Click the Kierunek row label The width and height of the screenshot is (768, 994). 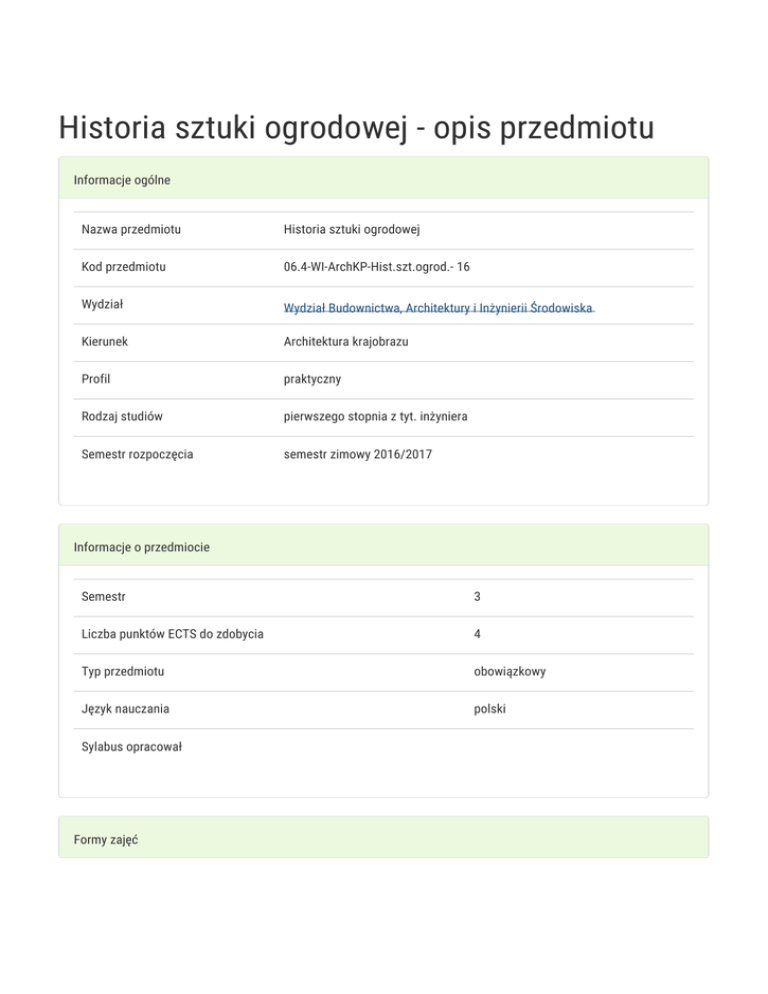[105, 342]
